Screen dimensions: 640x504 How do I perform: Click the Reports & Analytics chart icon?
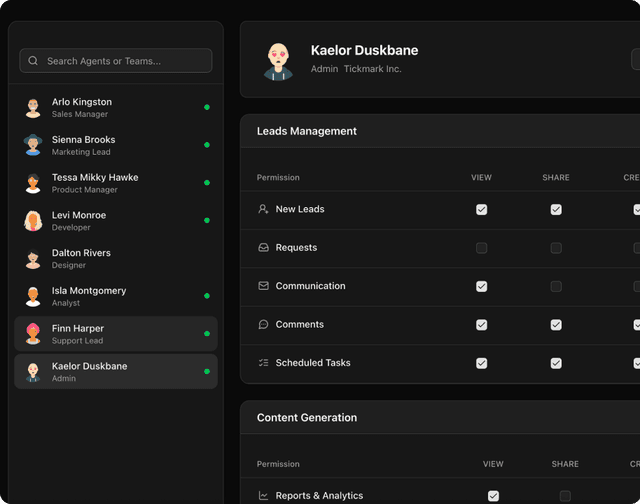tap(263, 496)
